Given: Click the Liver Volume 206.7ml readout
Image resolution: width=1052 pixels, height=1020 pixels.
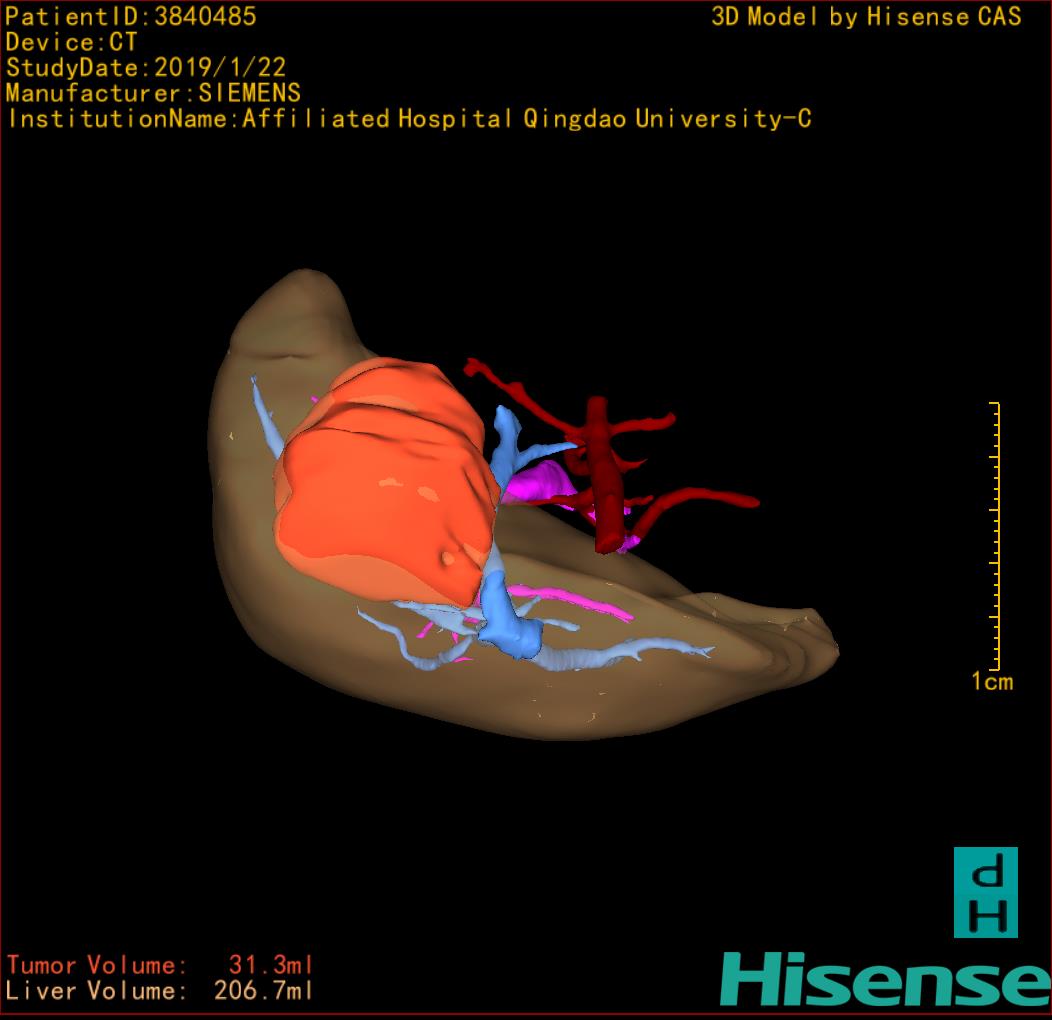Looking at the screenshot, I should click(160, 992).
